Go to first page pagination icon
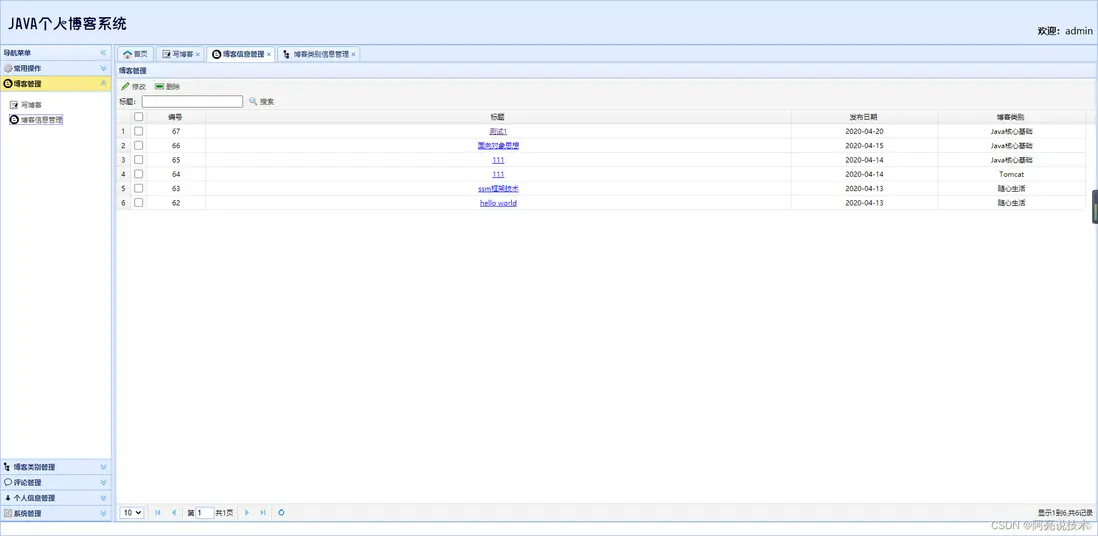The width and height of the screenshot is (1098, 536). click(158, 513)
